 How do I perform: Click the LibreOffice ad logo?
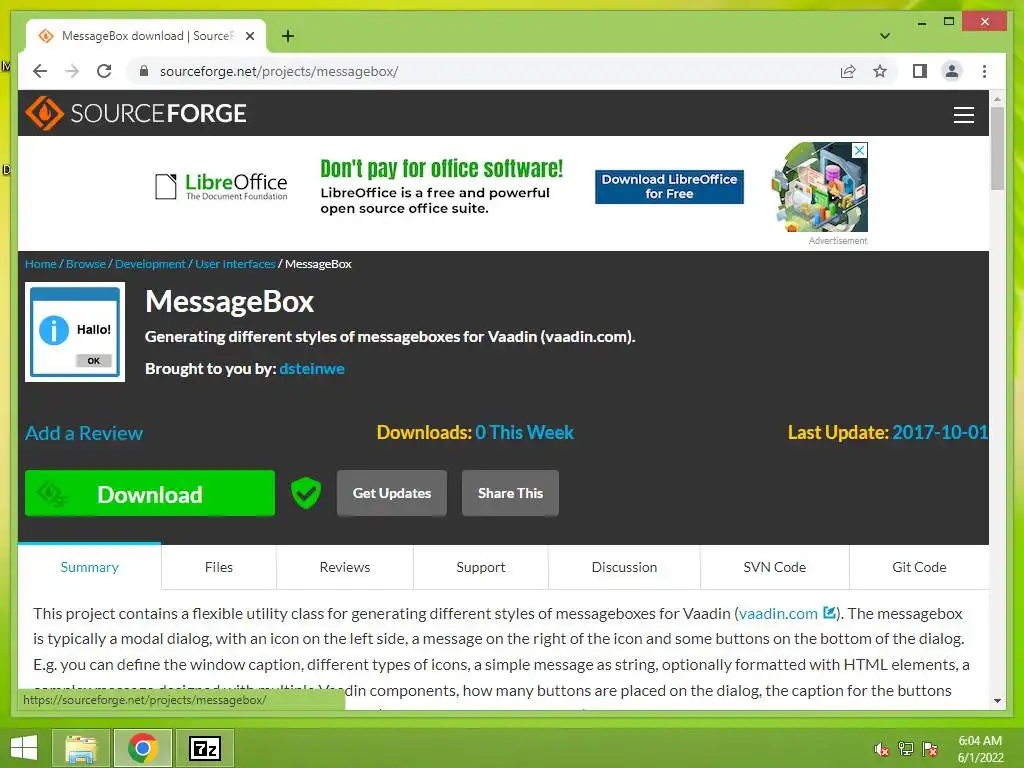click(221, 186)
